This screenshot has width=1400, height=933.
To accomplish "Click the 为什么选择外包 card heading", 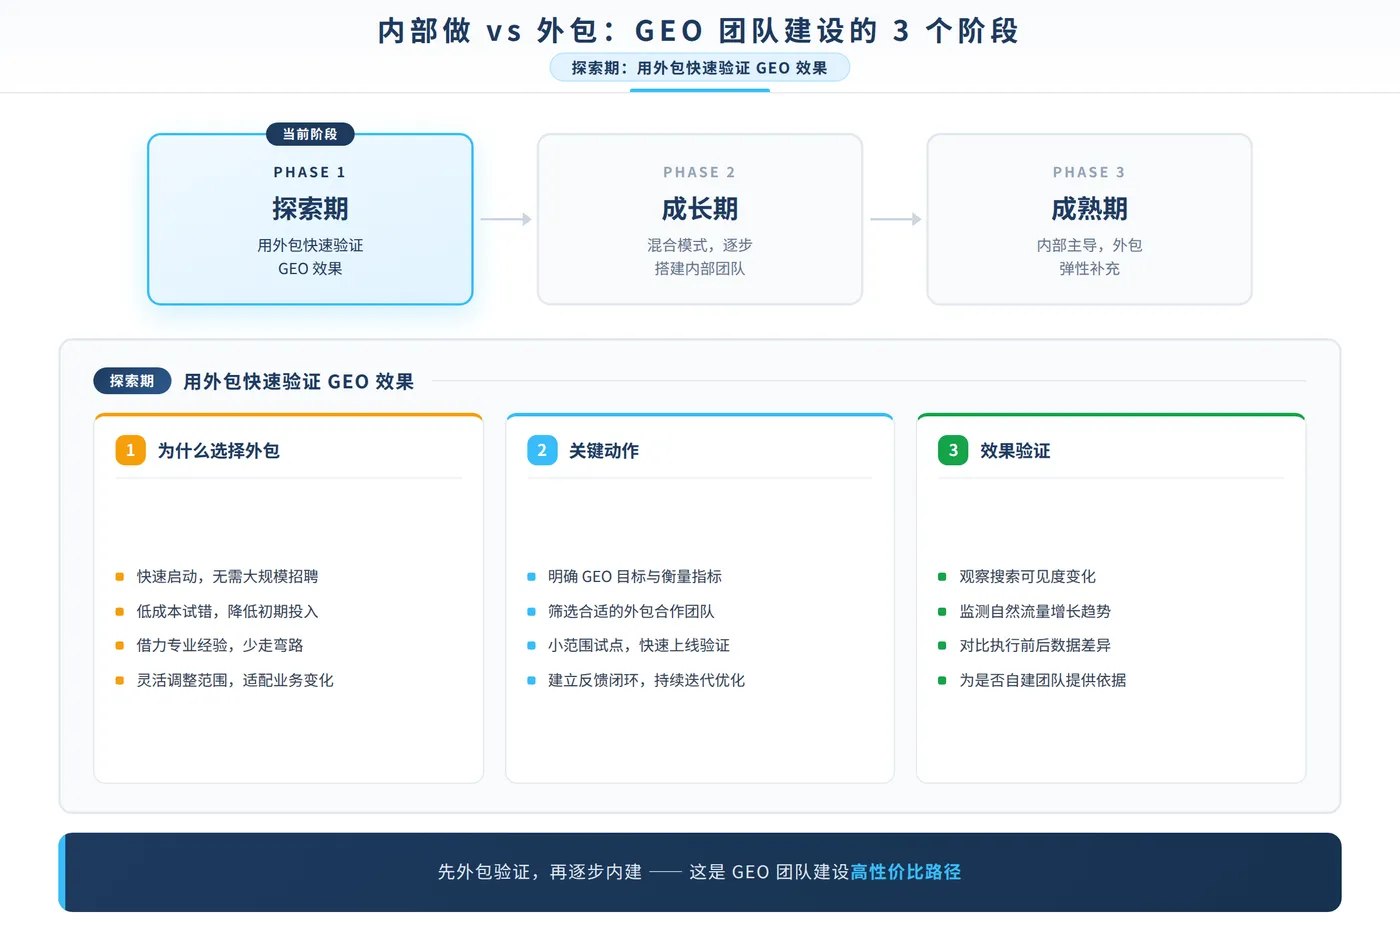I will (218, 451).
